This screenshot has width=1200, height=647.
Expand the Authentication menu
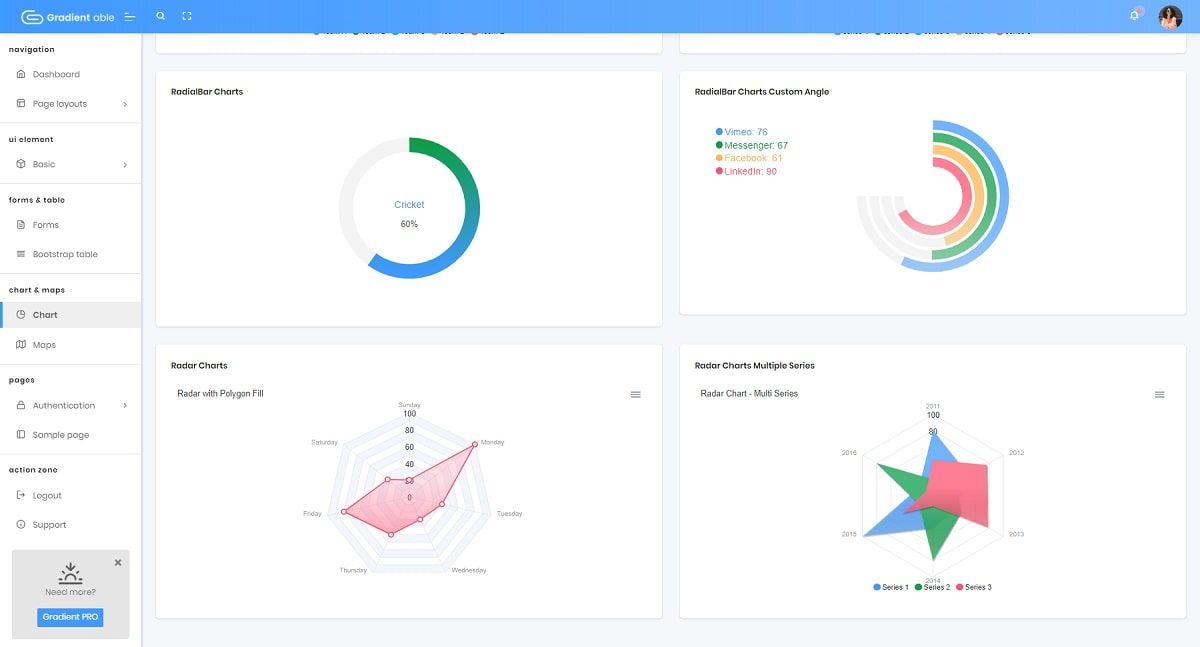[x=65, y=404]
